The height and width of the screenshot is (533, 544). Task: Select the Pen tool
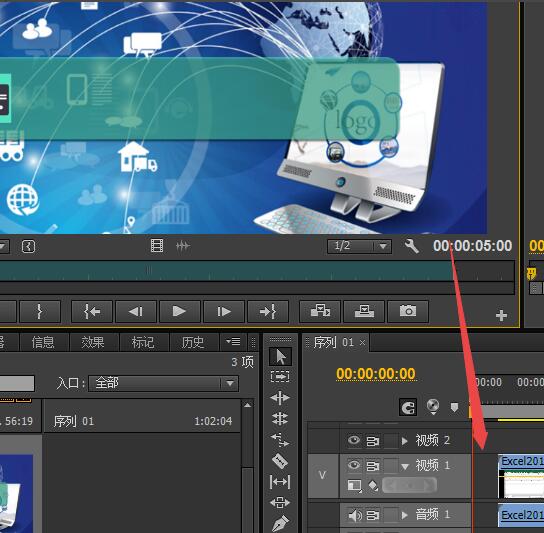tap(280, 524)
